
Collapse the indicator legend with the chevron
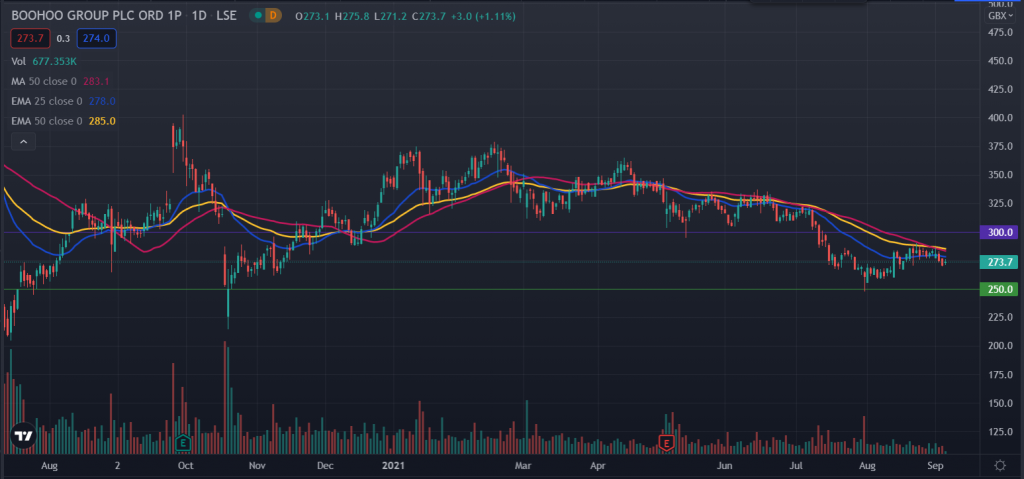point(23,141)
